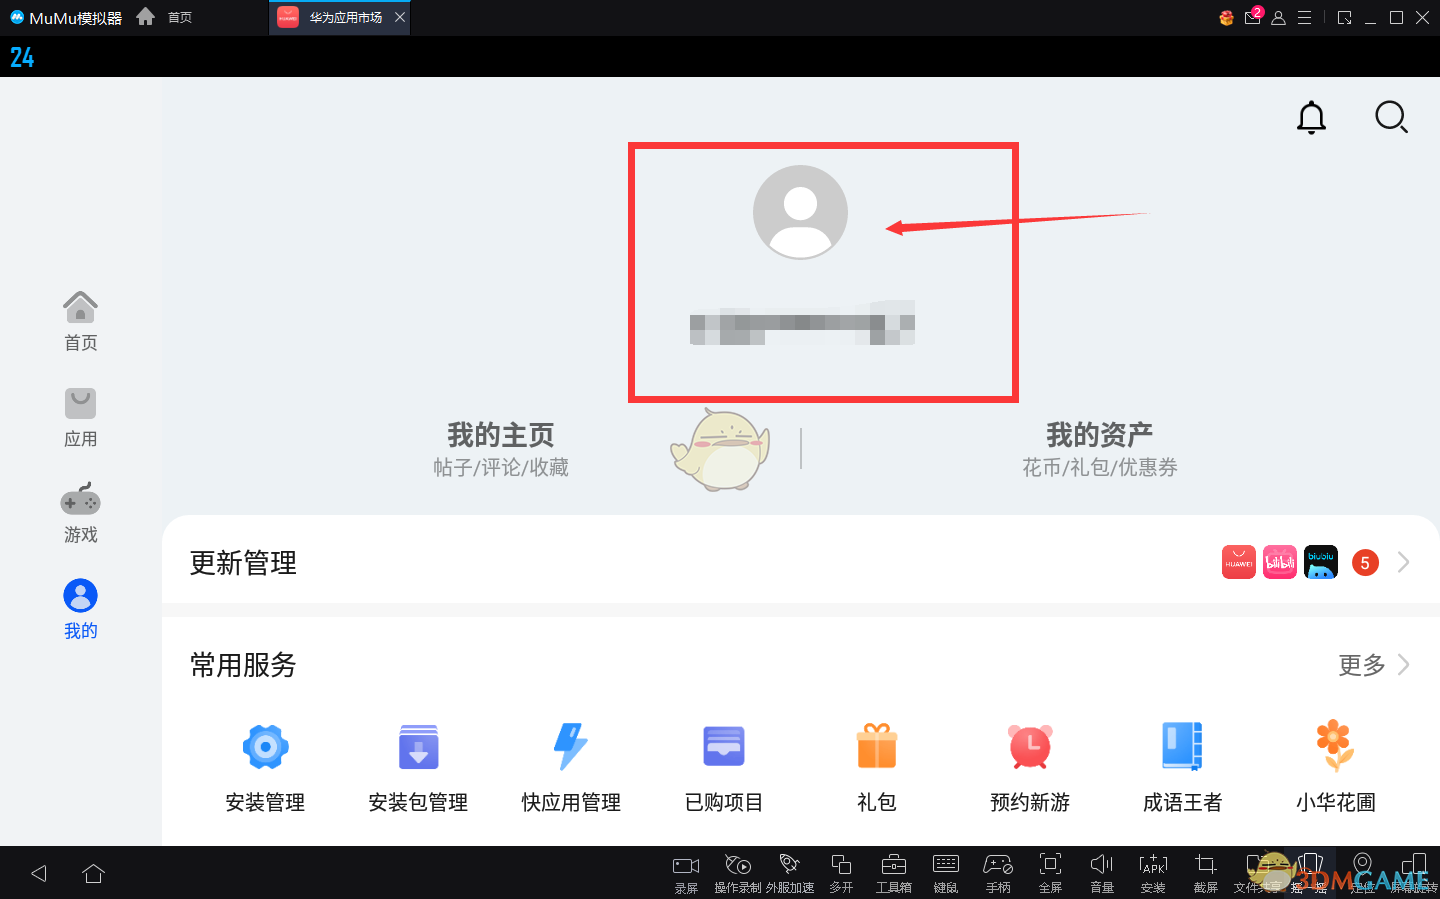Click 安装 APK install button

pyautogui.click(x=1153, y=873)
